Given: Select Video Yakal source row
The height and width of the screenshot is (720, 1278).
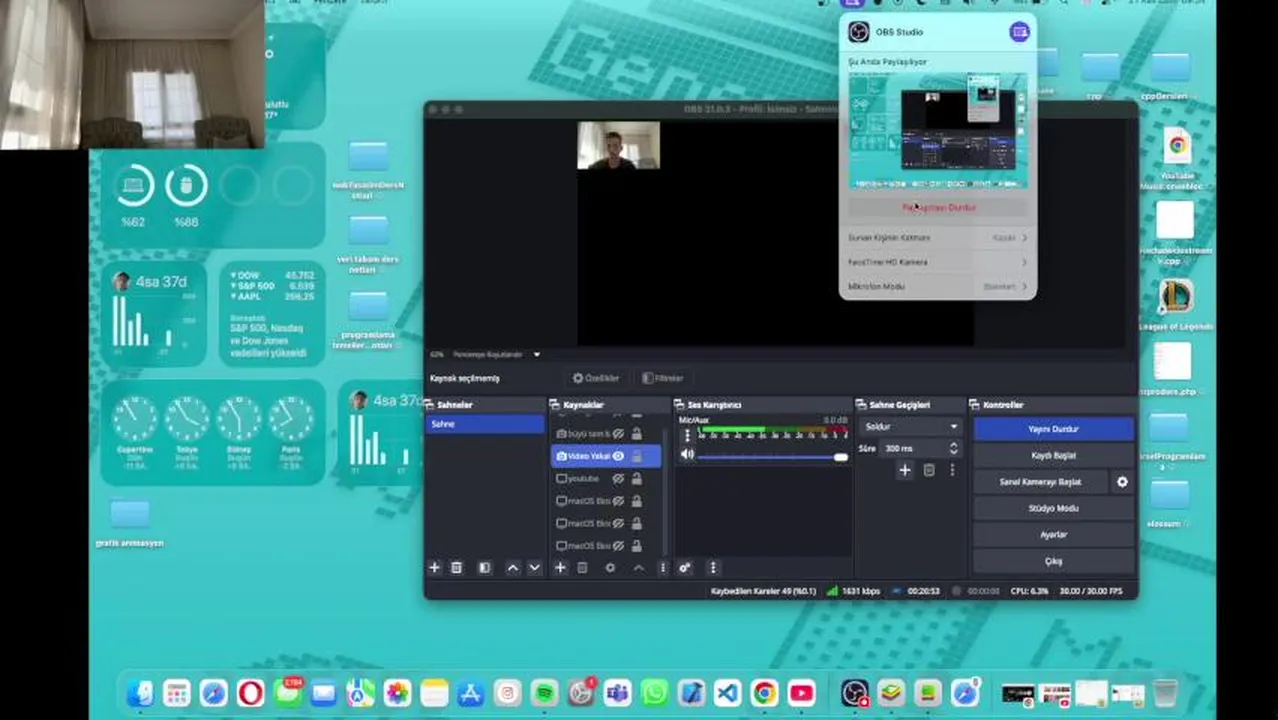Looking at the screenshot, I should tap(605, 456).
